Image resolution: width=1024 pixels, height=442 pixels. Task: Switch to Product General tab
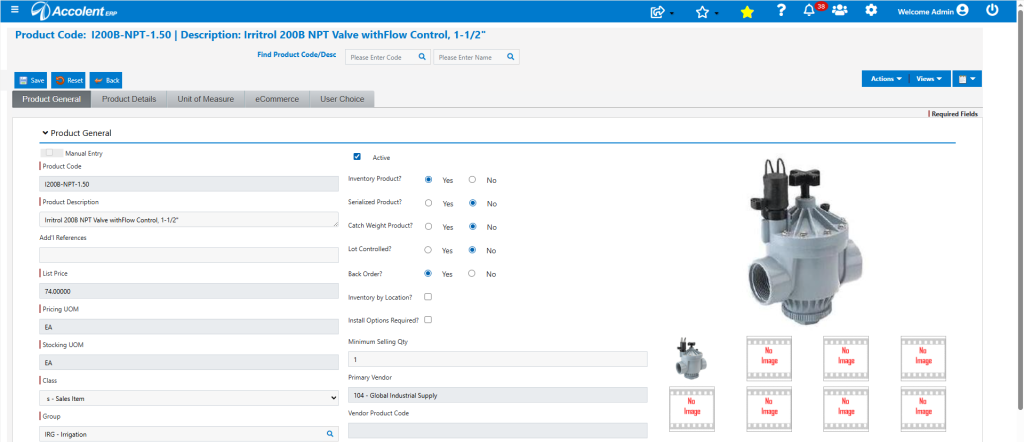point(52,99)
